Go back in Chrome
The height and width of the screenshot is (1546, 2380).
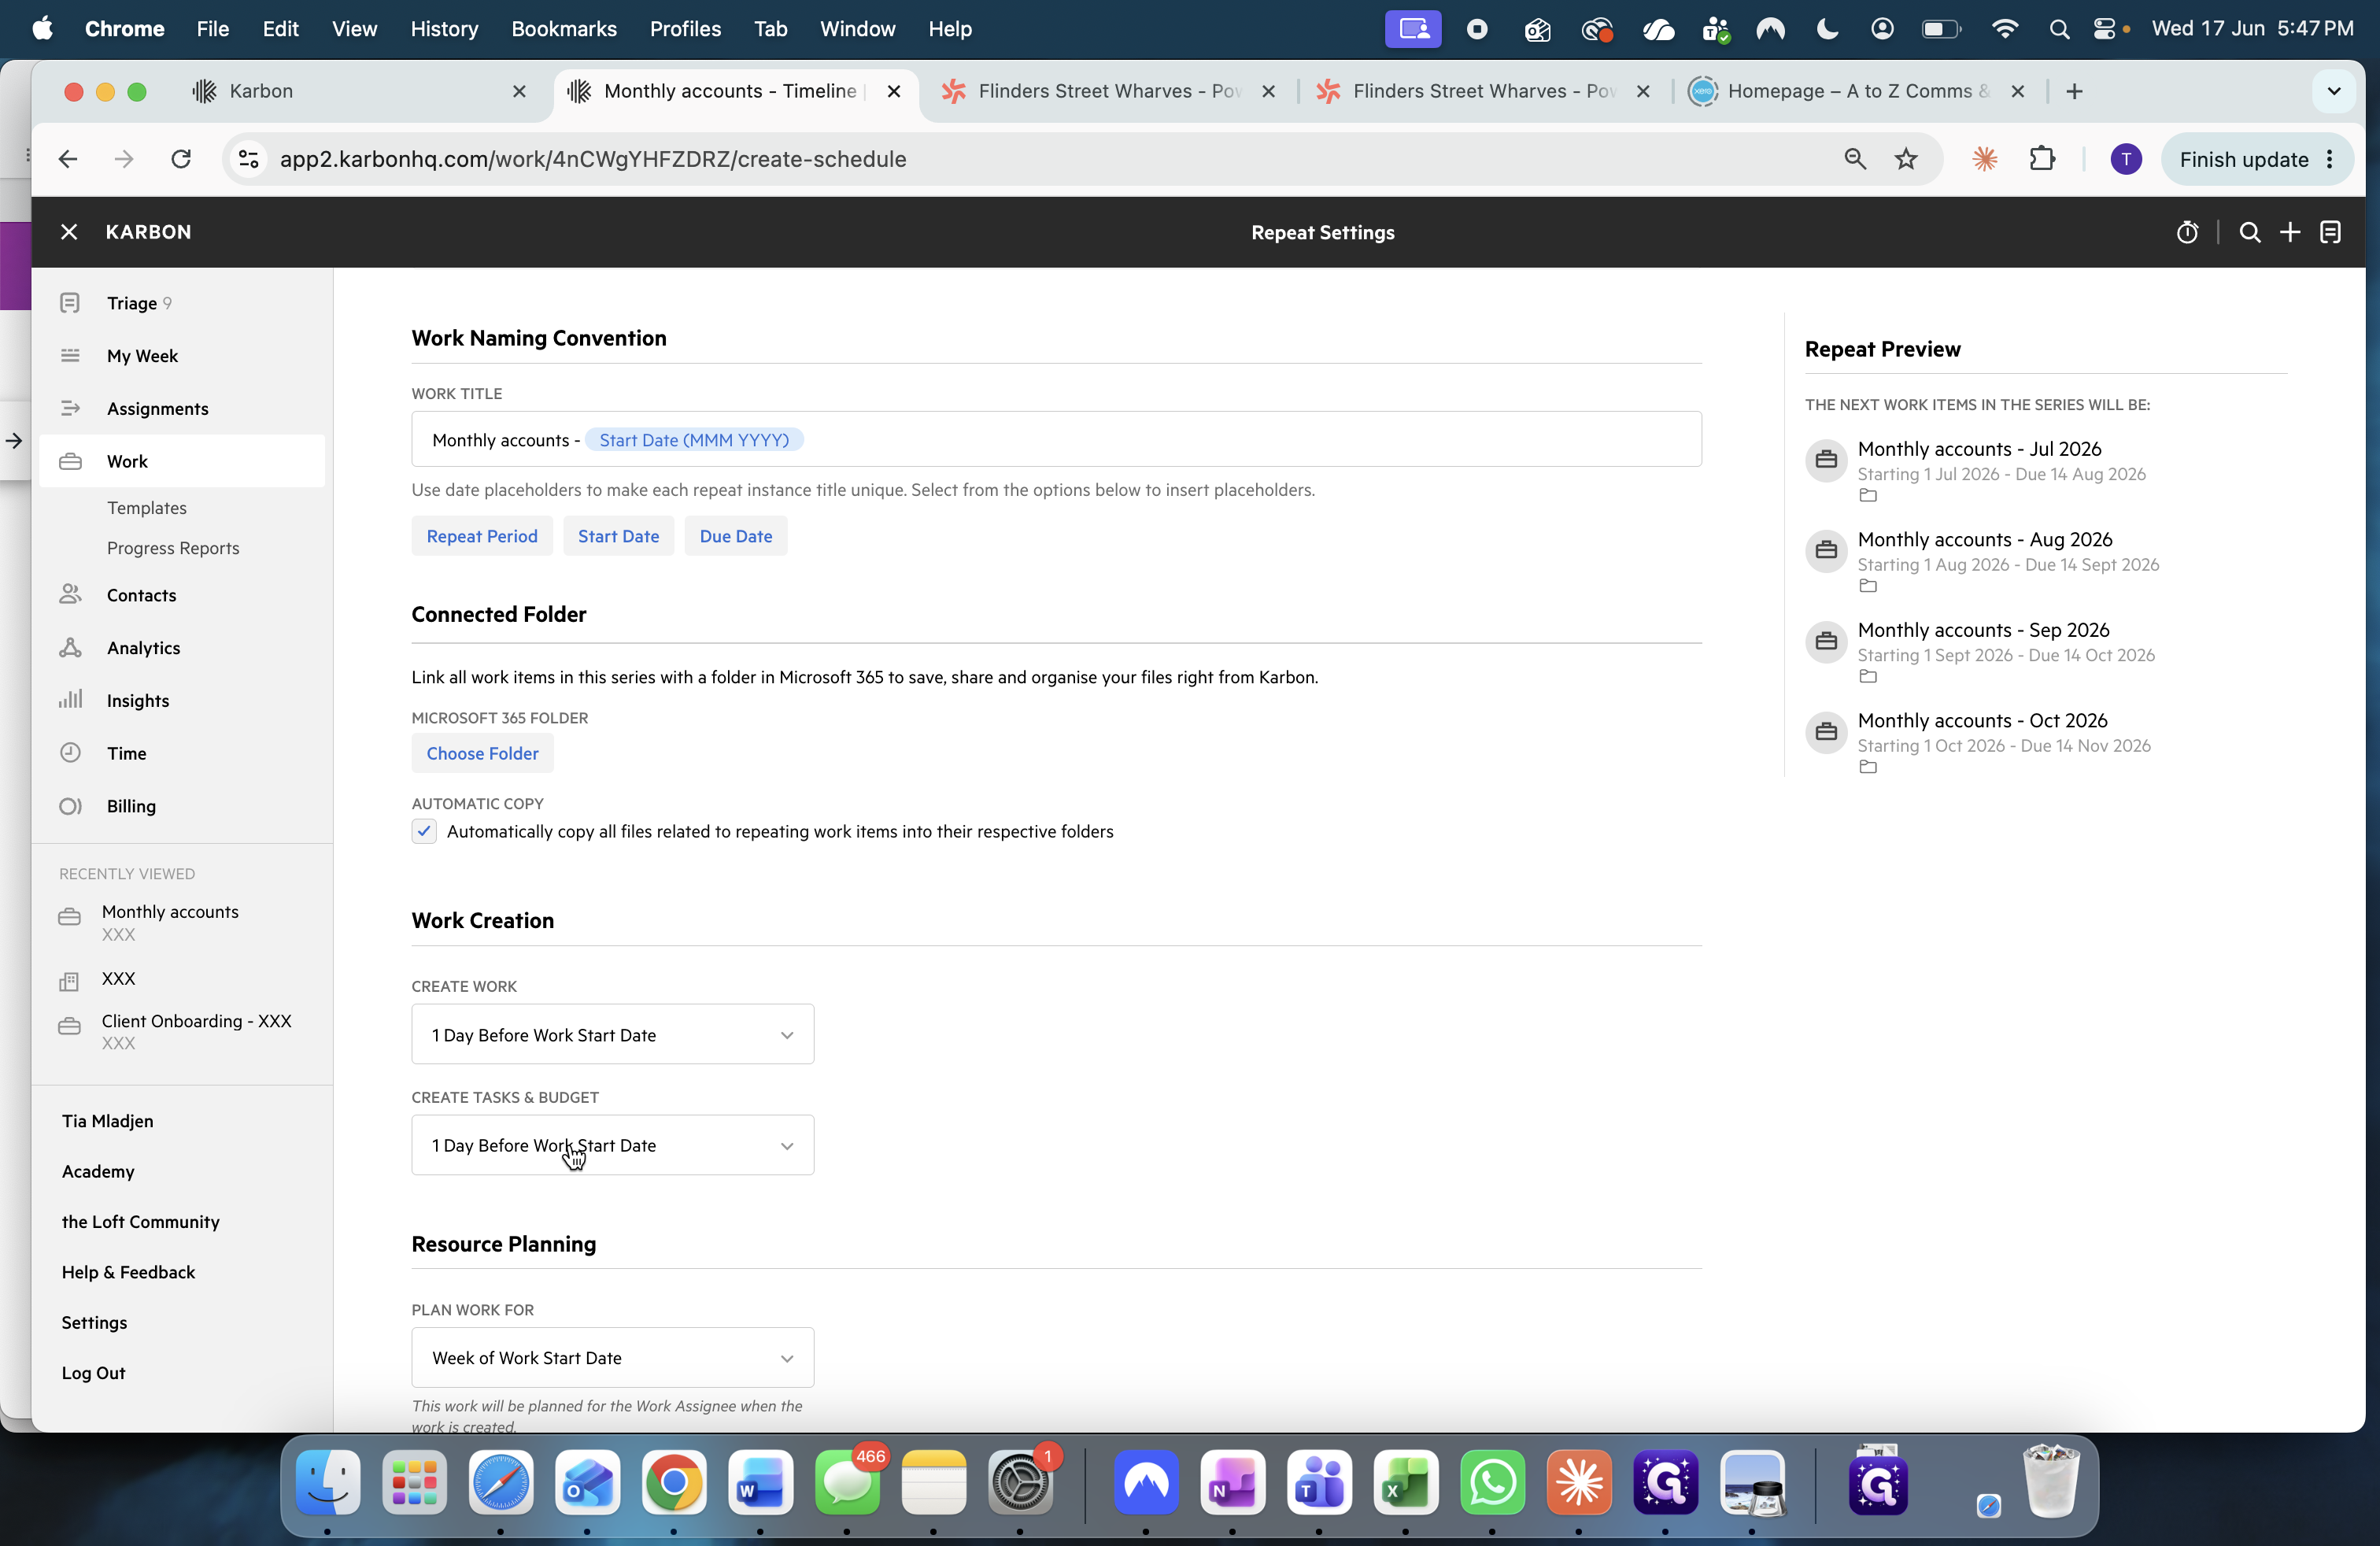coord(68,159)
